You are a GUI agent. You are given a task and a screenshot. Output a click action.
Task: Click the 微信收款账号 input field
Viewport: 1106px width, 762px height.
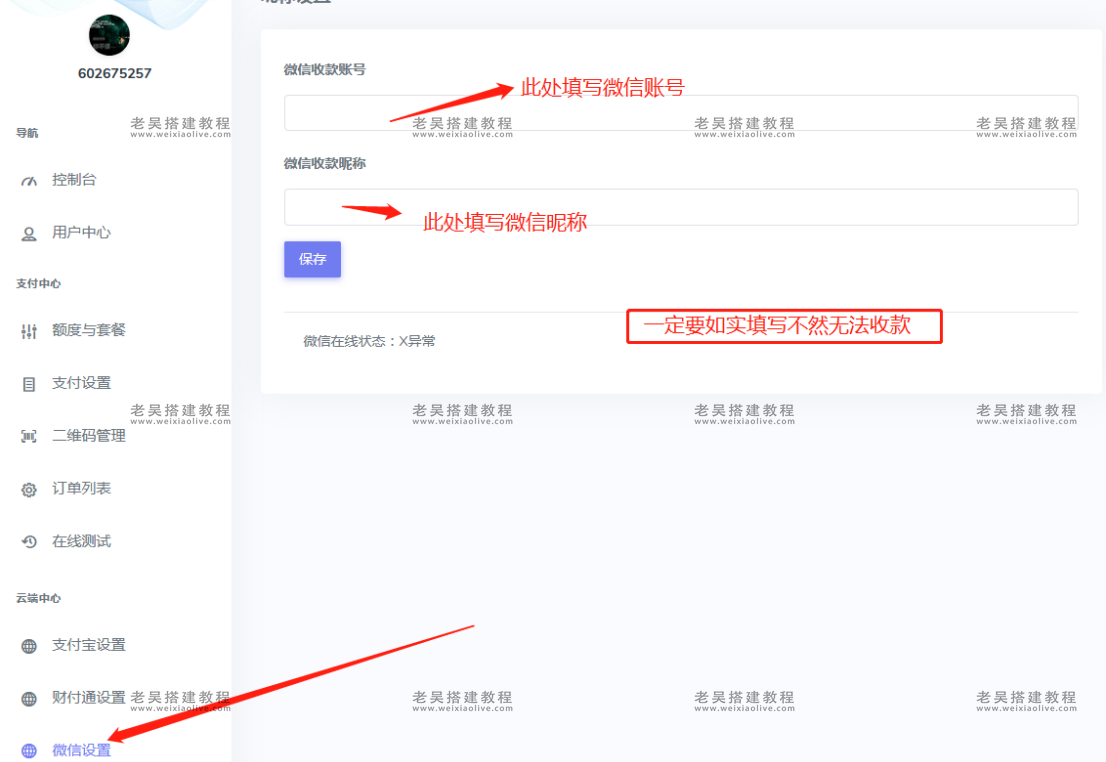[x=680, y=112]
